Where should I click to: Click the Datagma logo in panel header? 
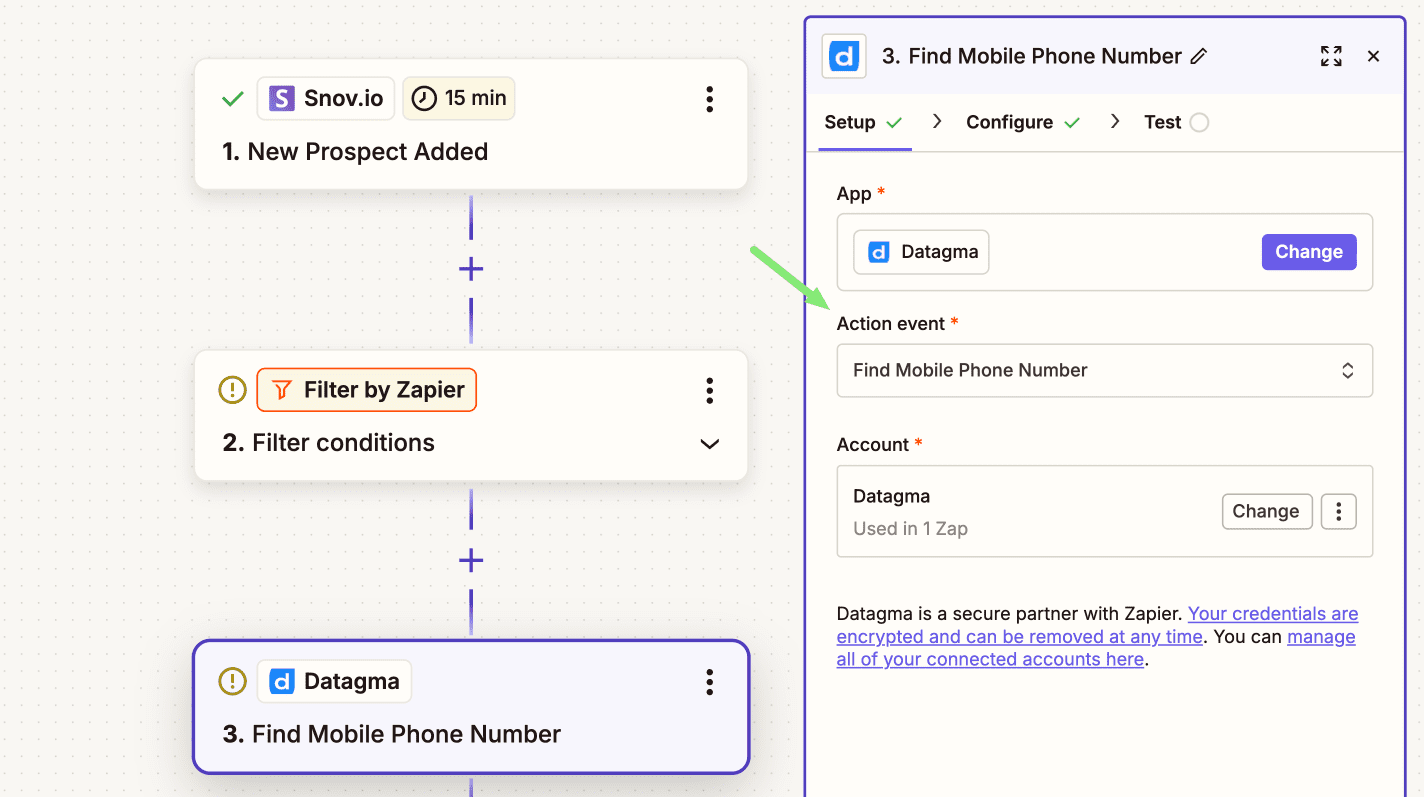point(844,56)
